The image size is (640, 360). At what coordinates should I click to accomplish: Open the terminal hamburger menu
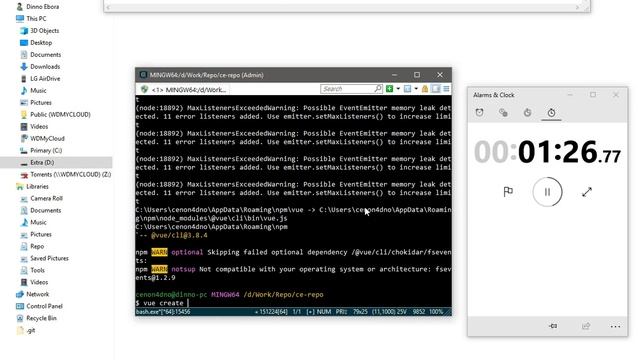point(447,89)
